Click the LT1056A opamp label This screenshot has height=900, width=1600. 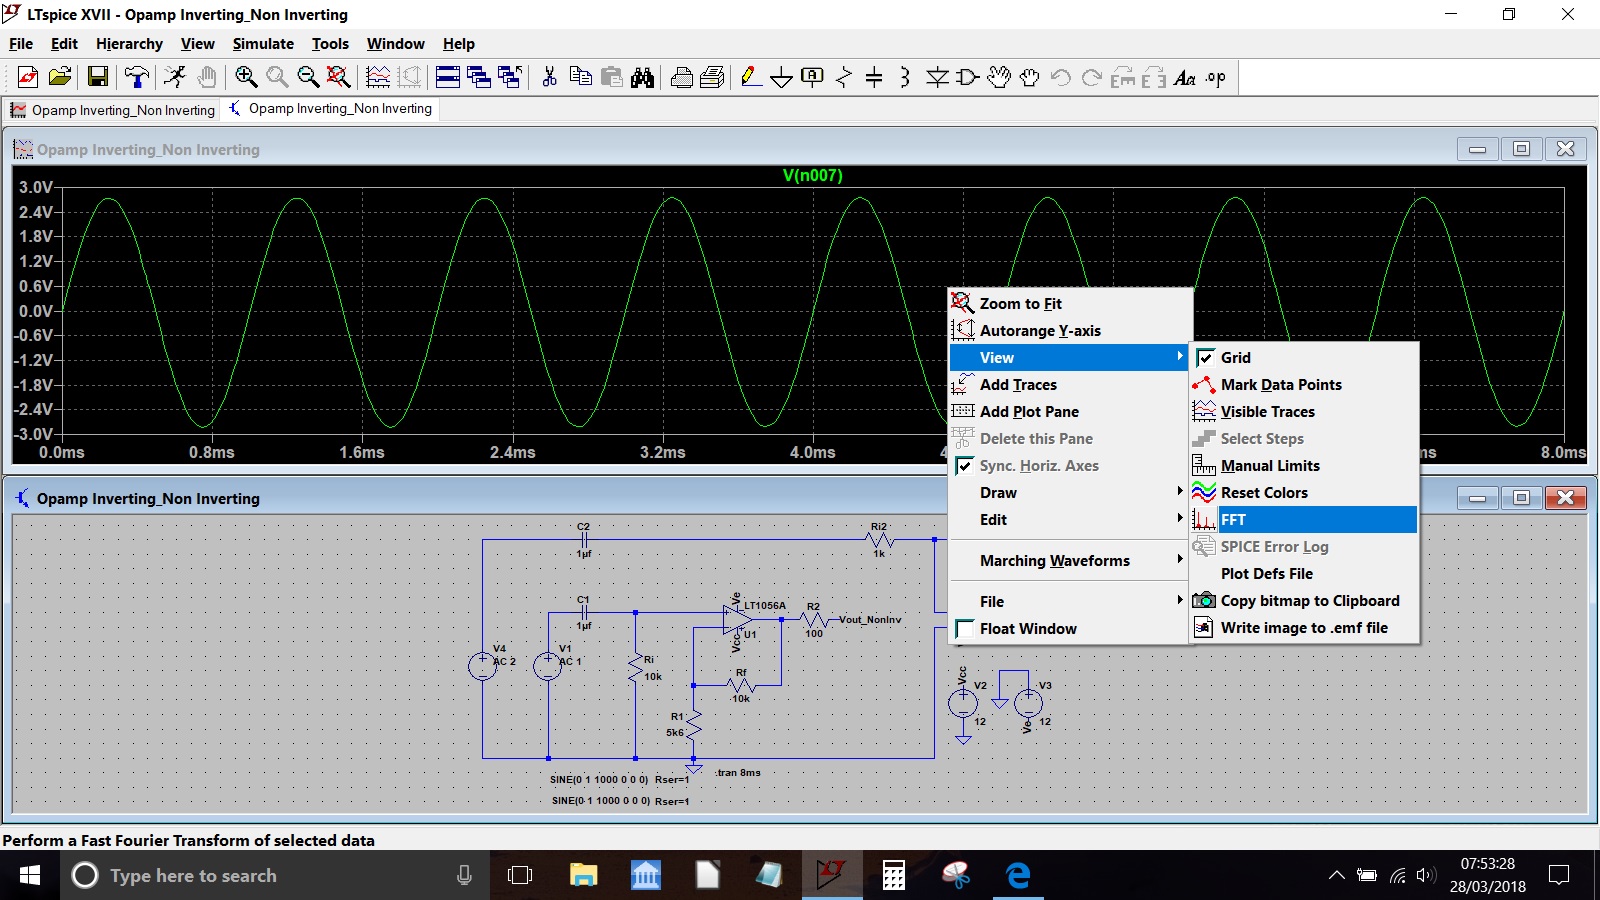(x=765, y=605)
